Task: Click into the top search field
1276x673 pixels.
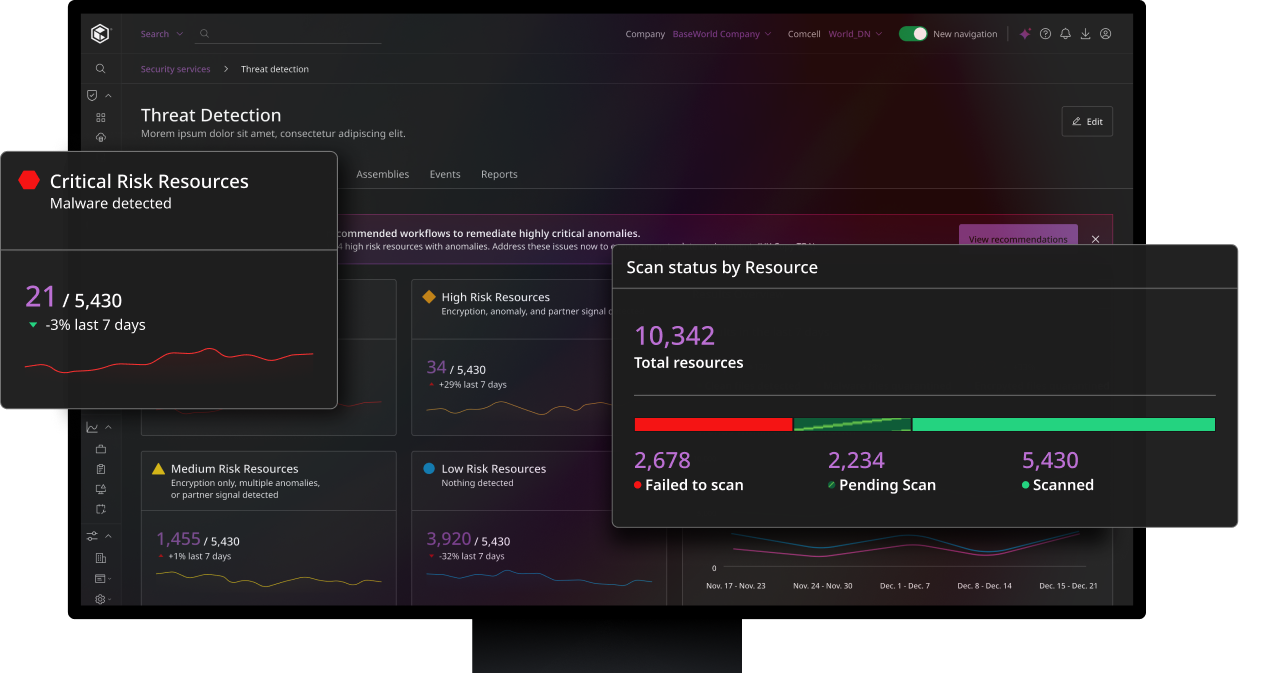Action: tap(290, 34)
